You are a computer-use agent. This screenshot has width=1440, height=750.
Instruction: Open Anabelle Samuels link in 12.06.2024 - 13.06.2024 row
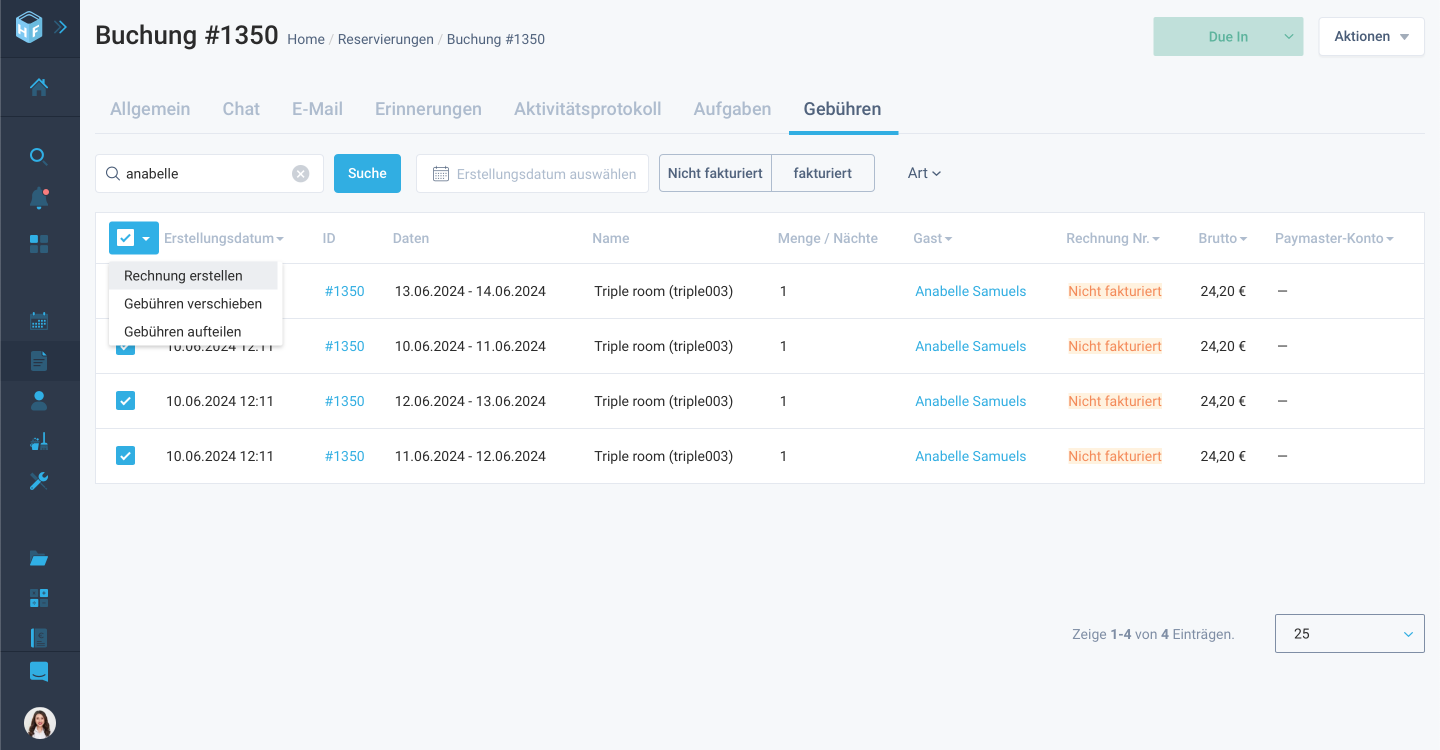click(971, 401)
